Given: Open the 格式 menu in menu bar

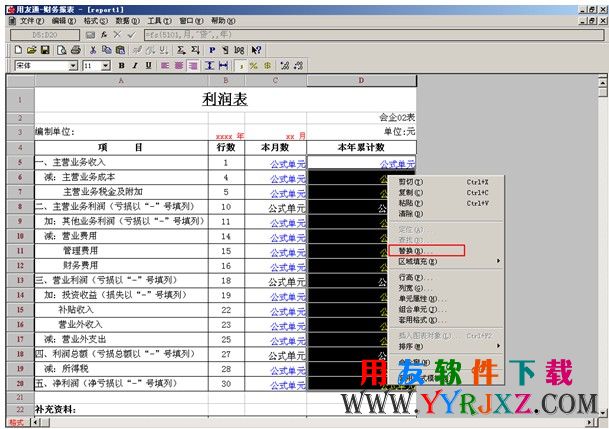Looking at the screenshot, I should coord(96,21).
